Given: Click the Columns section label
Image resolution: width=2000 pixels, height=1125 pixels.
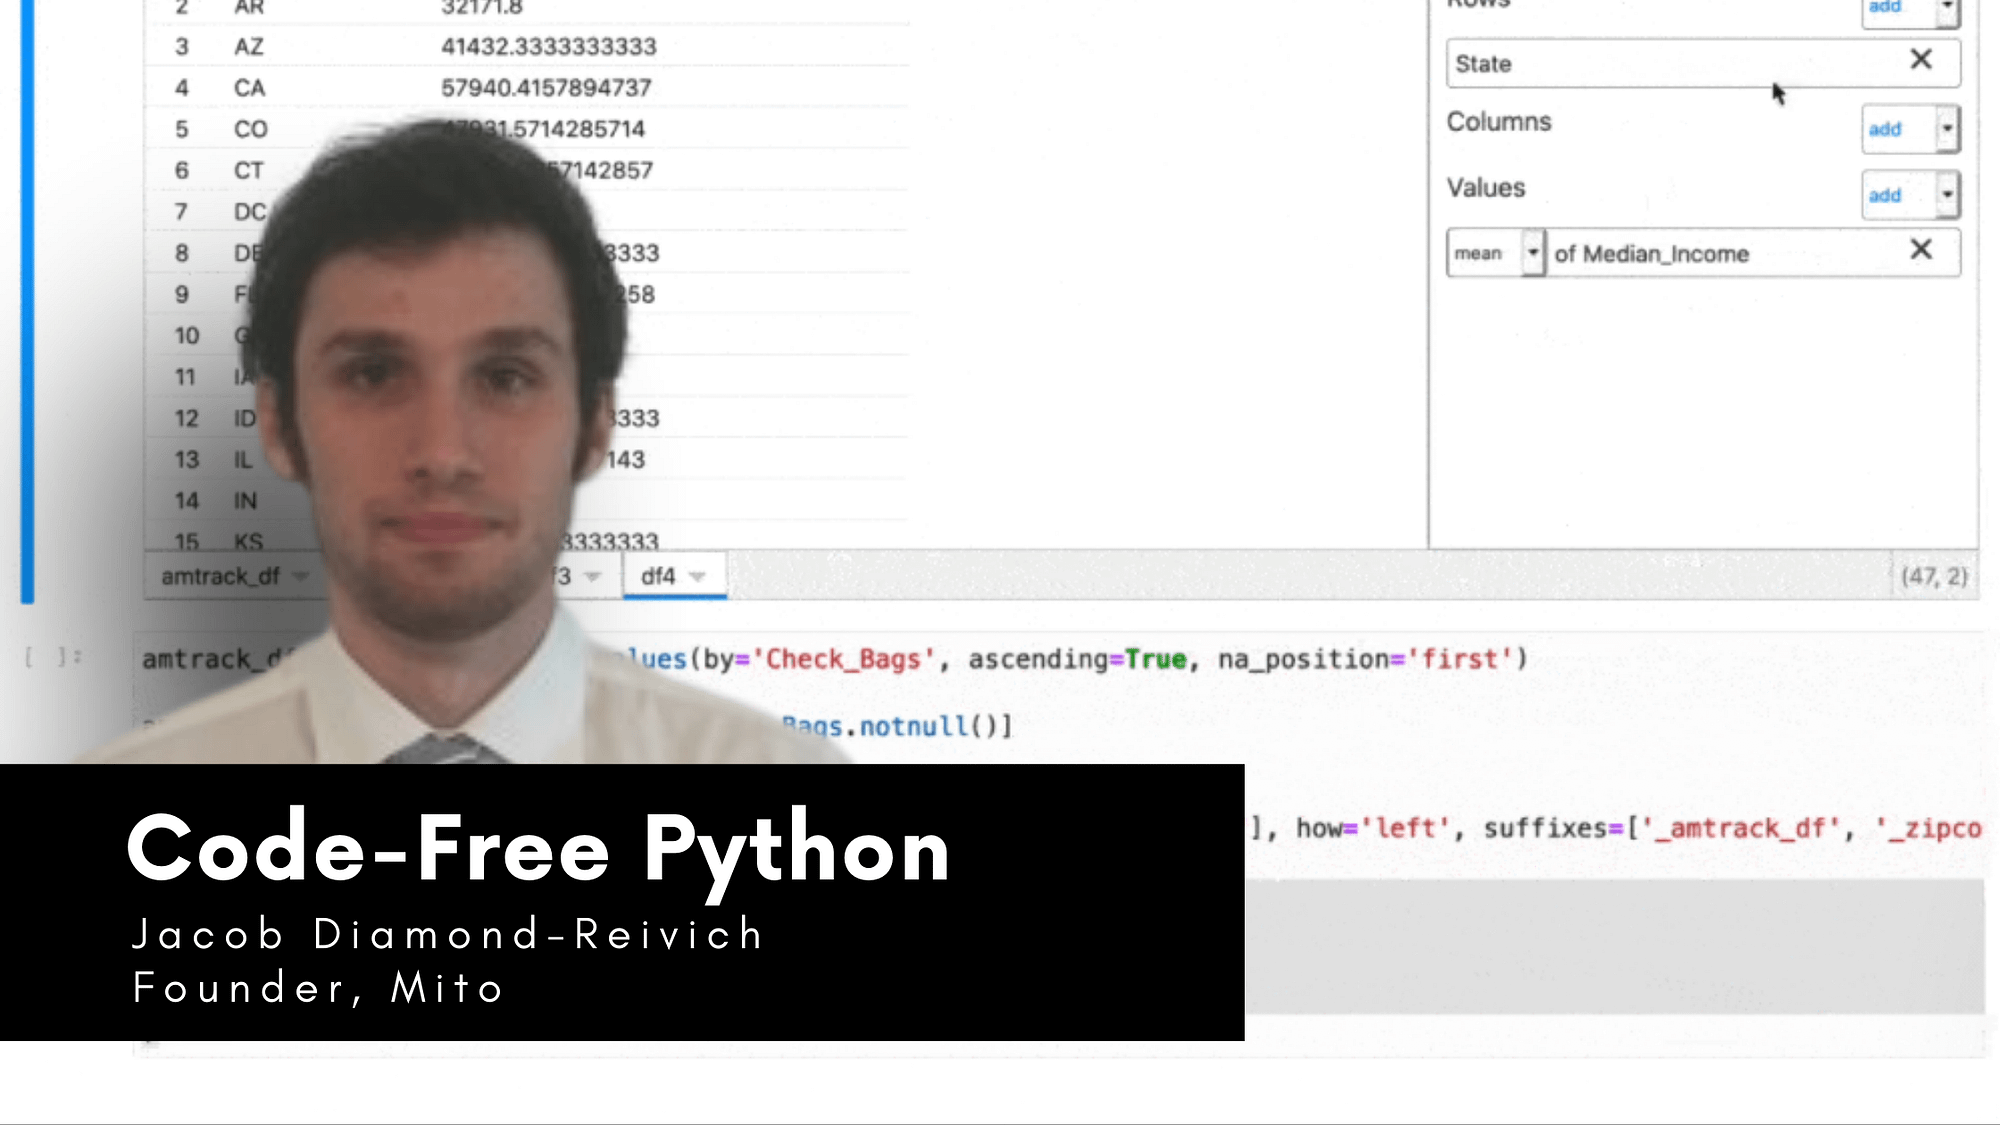Looking at the screenshot, I should (x=1499, y=122).
